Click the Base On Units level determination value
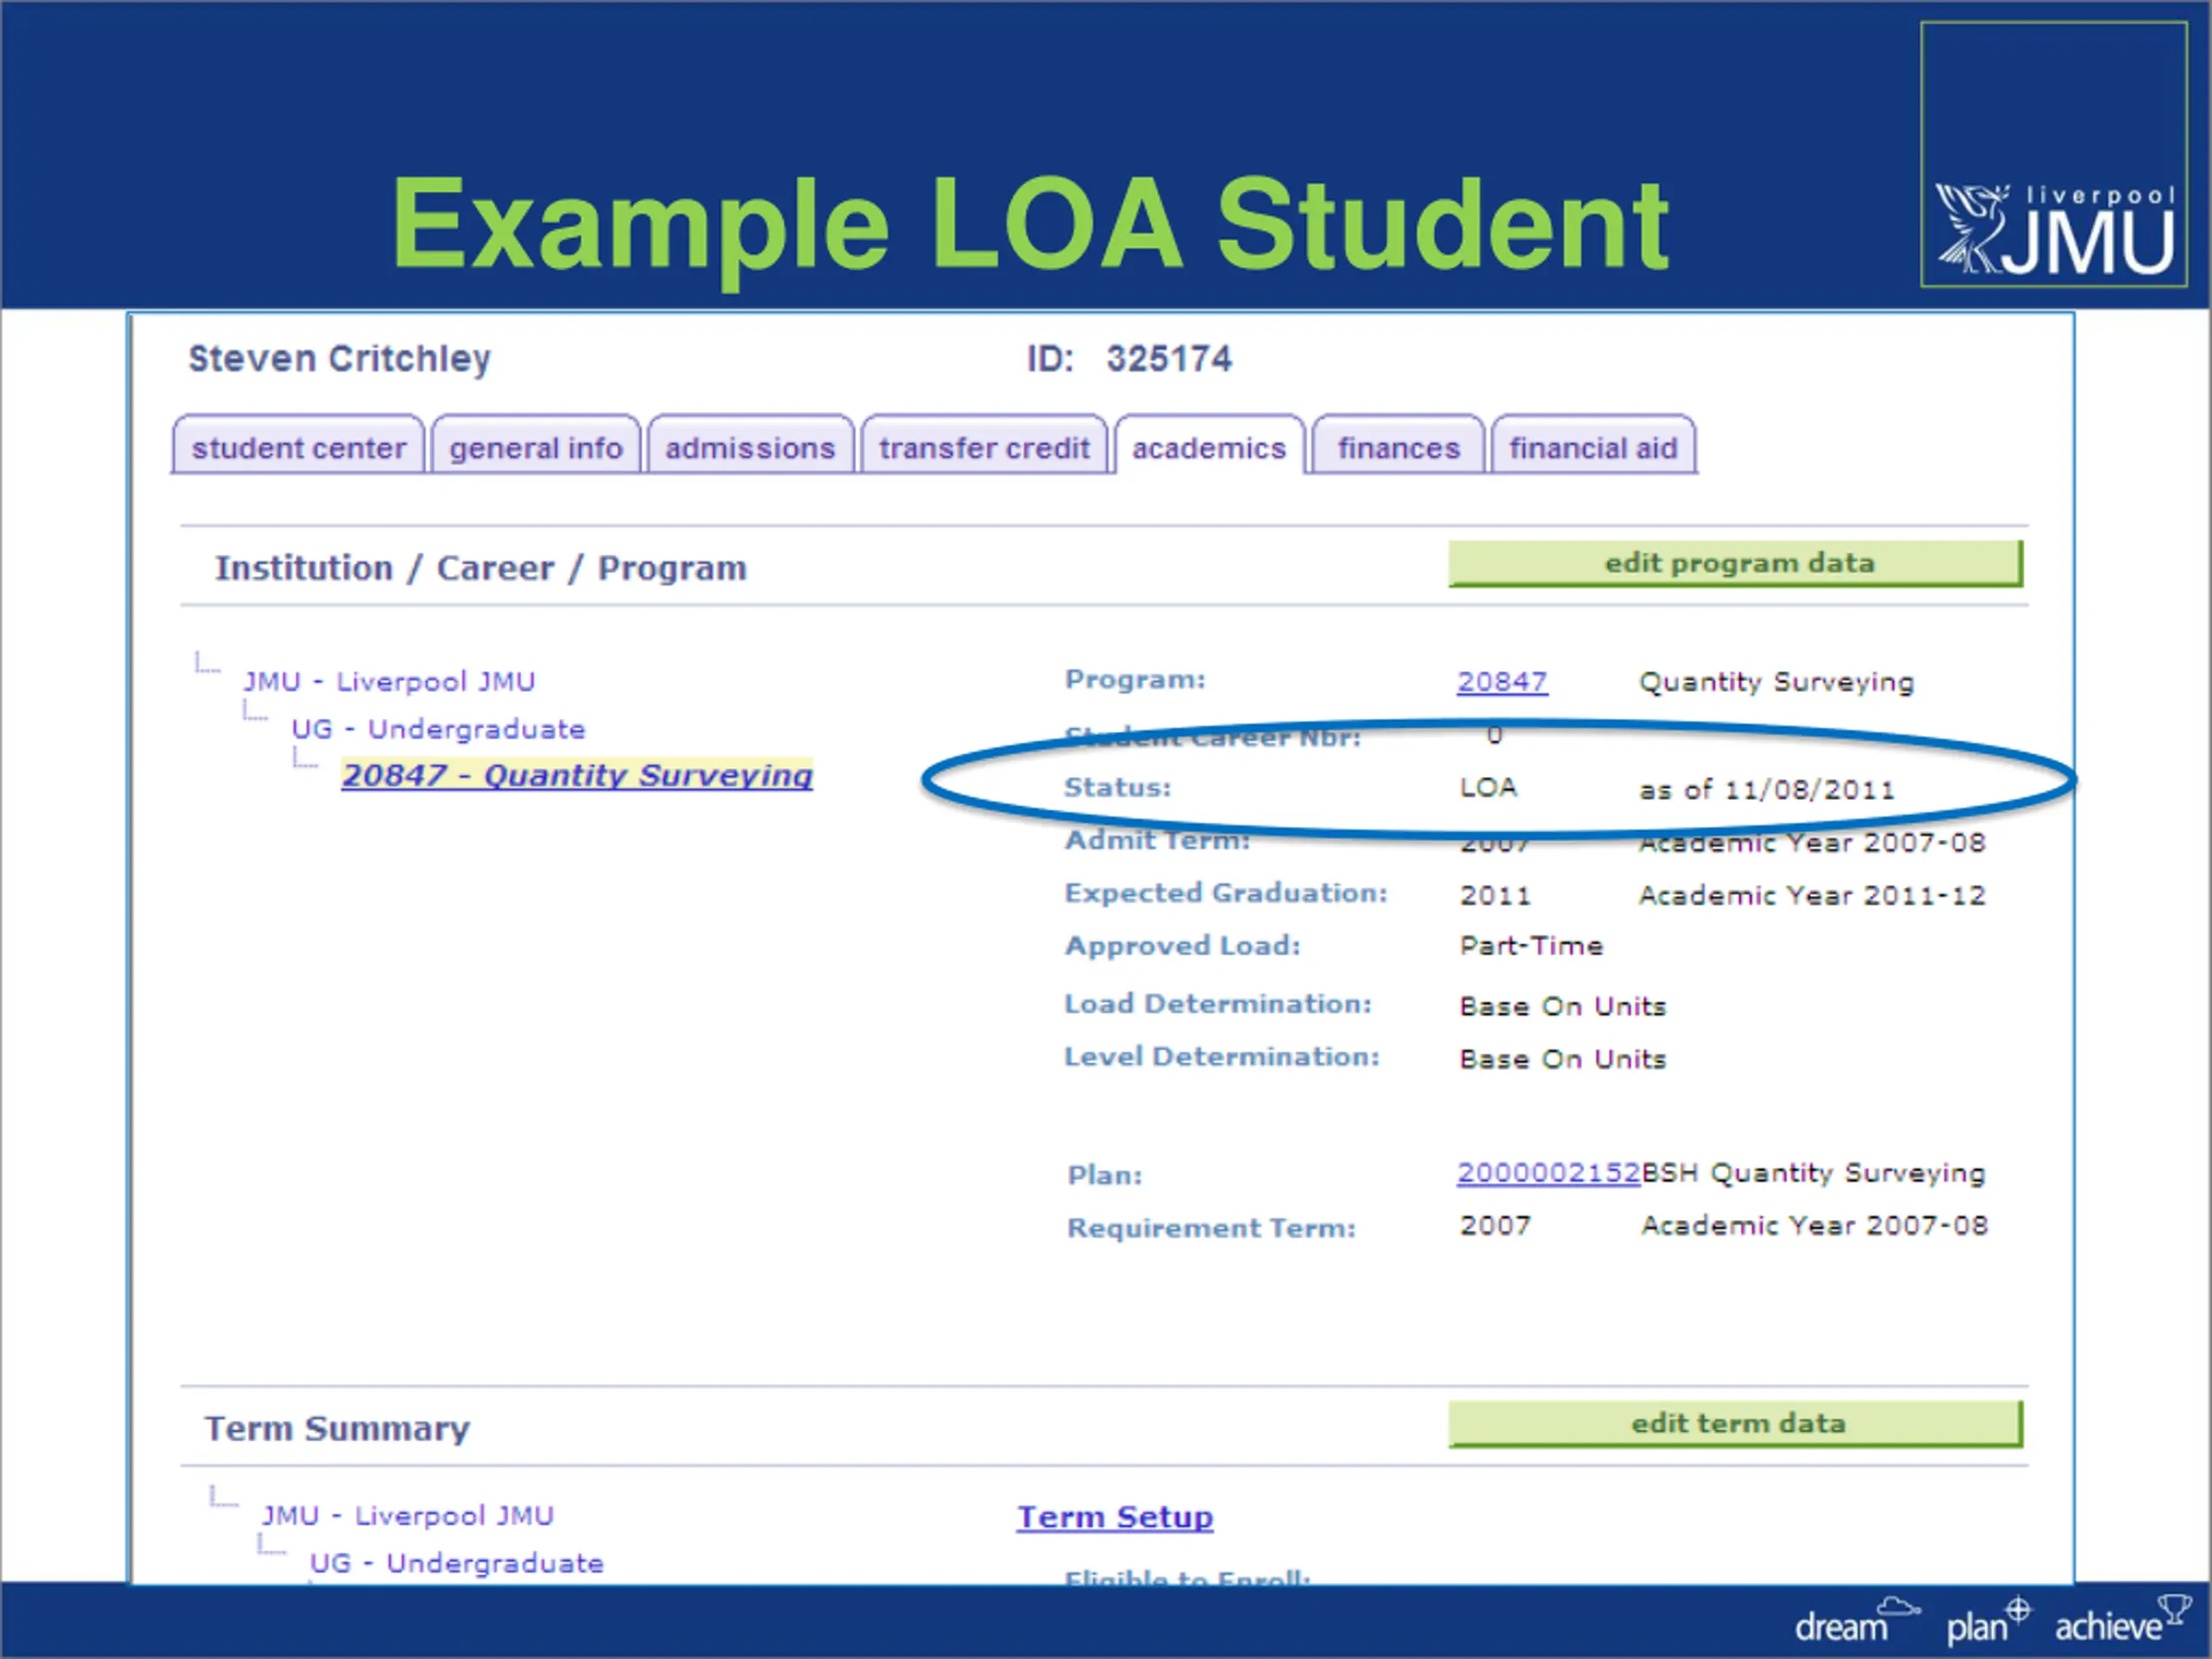The image size is (2212, 1659). tap(1563, 1059)
